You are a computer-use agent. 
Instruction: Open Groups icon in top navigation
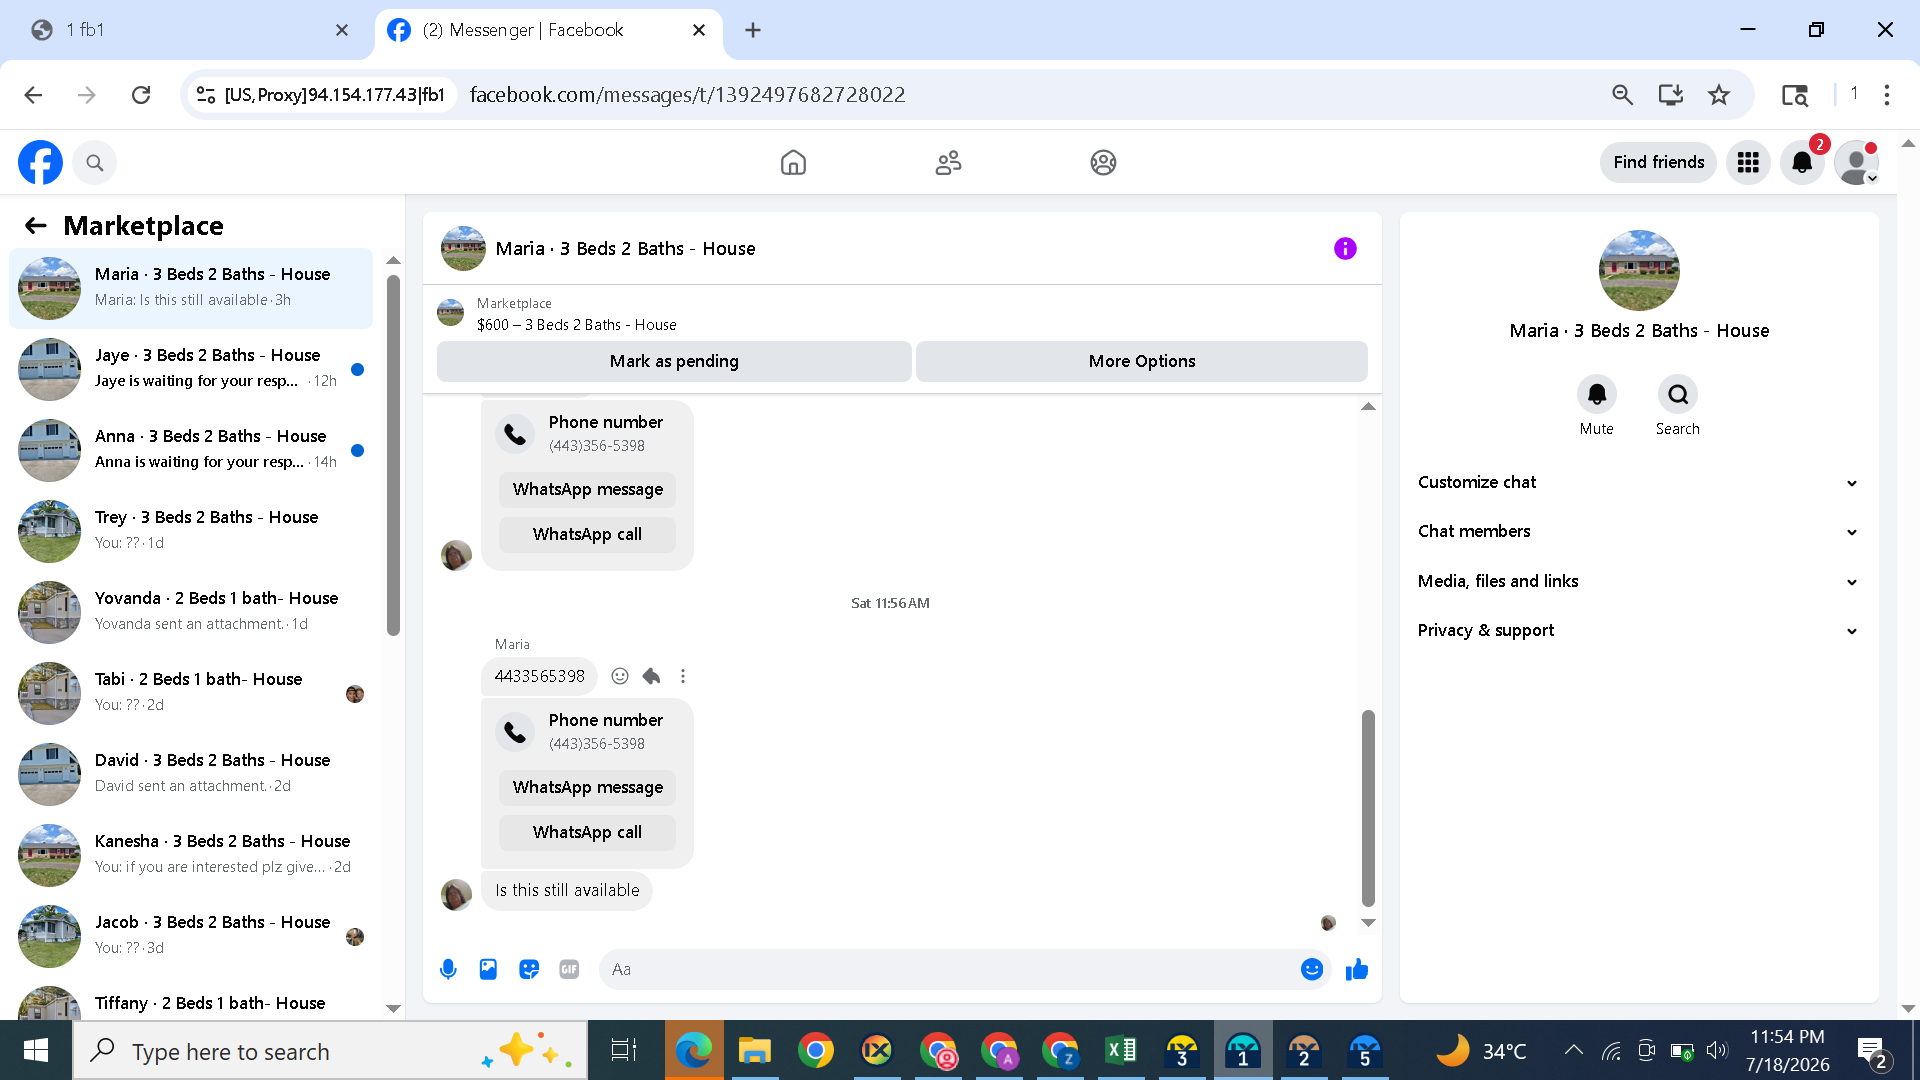tap(1103, 162)
